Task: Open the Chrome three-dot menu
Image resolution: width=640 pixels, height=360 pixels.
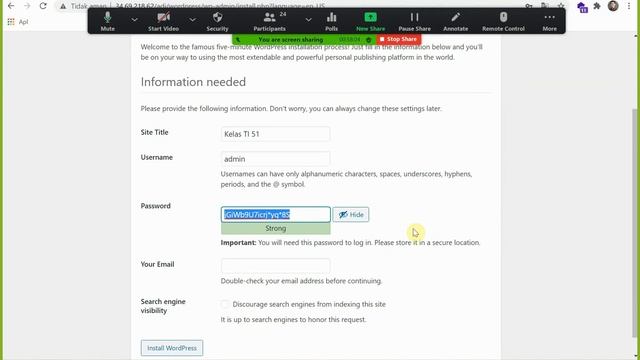Action: coord(629,6)
